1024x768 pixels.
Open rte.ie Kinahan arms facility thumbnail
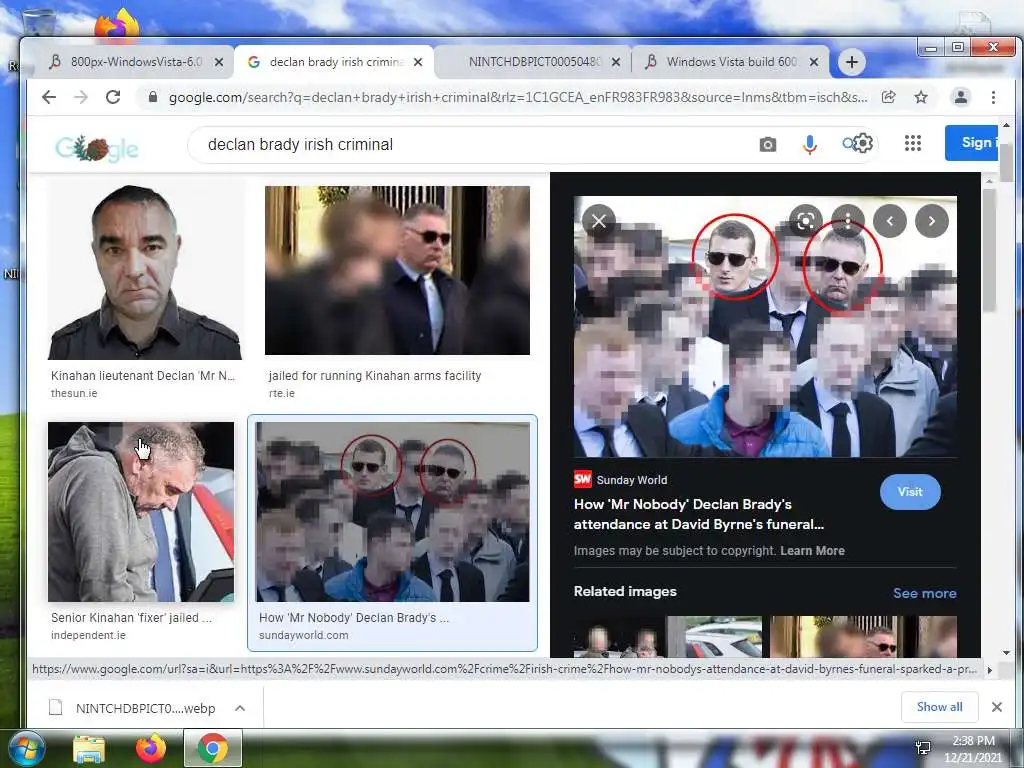(397, 270)
